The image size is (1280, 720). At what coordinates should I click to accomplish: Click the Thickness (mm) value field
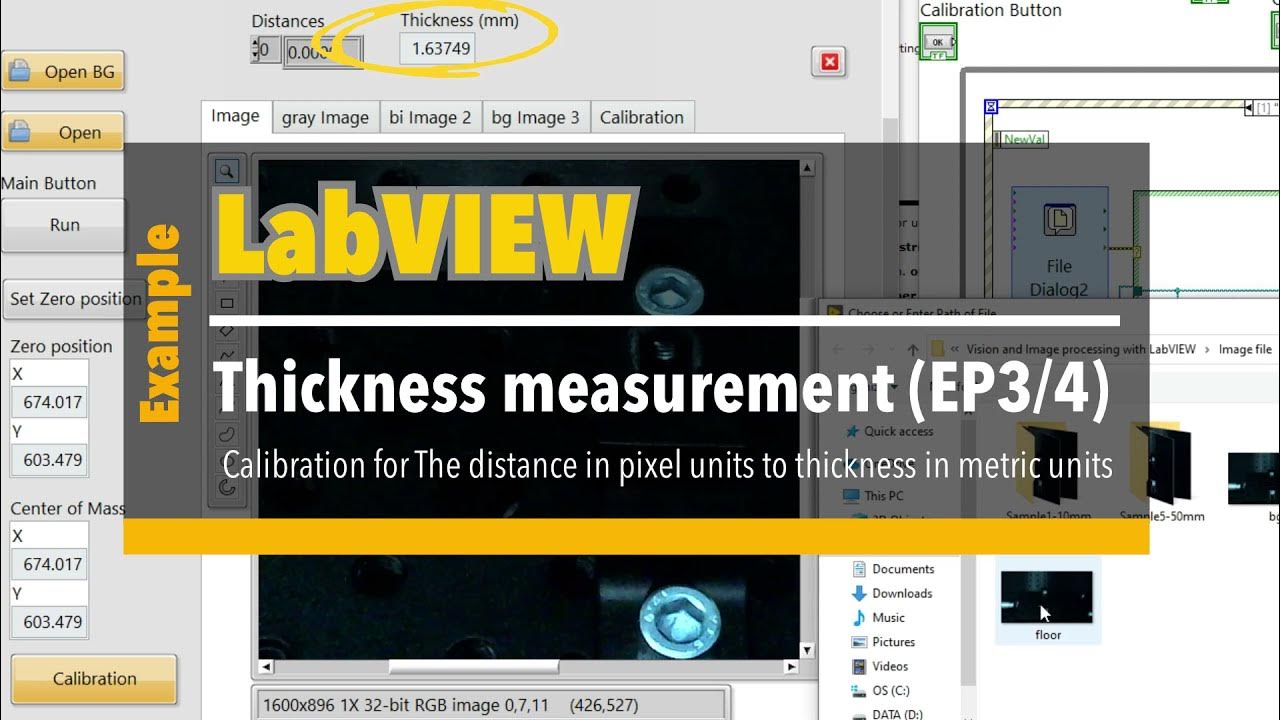pyautogui.click(x=437, y=49)
